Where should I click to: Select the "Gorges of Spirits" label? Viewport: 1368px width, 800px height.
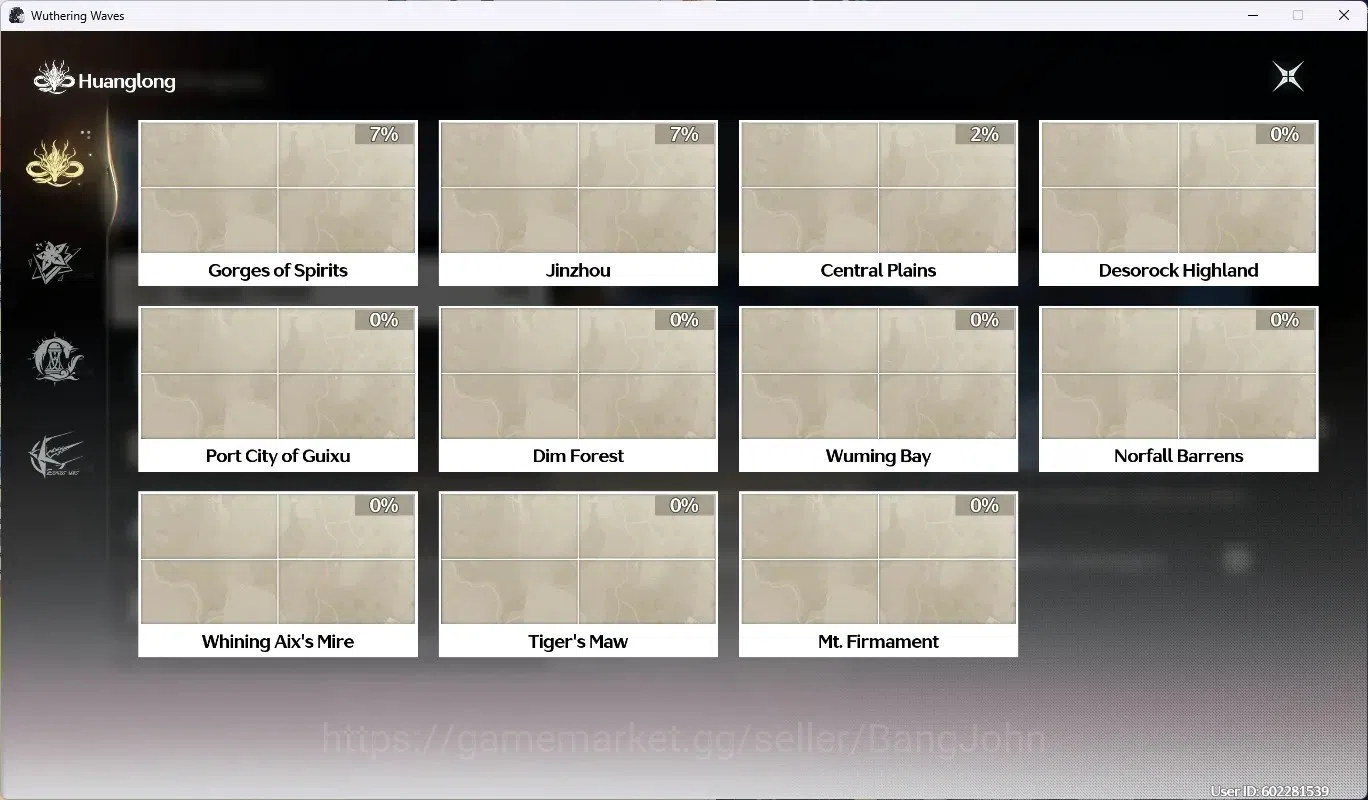(278, 270)
